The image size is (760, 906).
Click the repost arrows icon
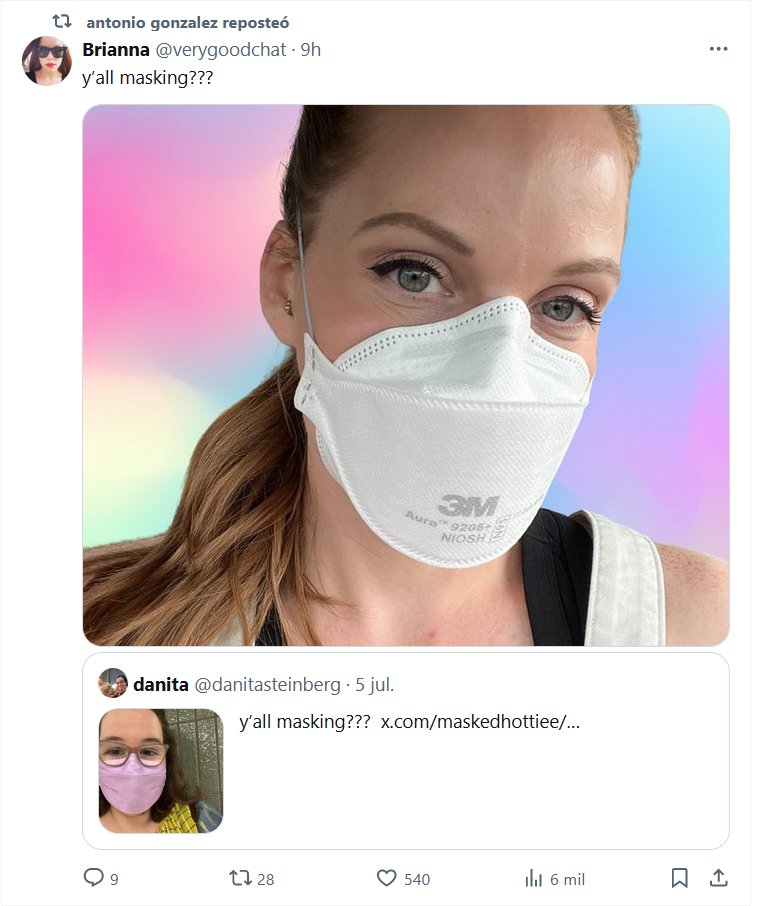[241, 878]
